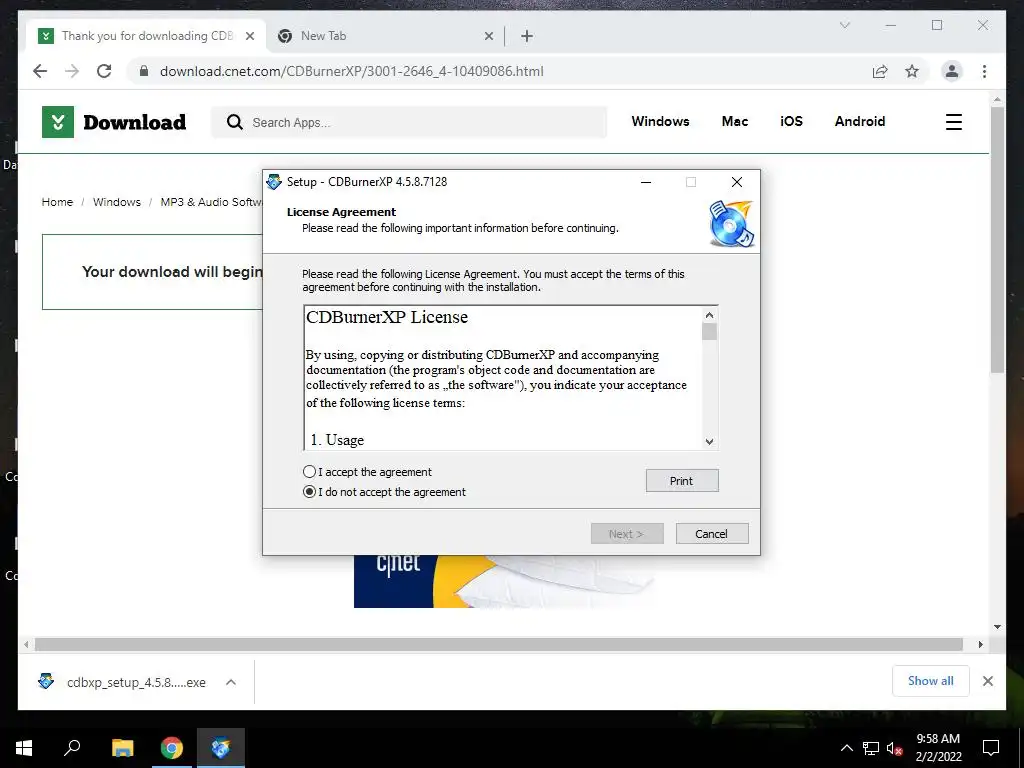The height and width of the screenshot is (768, 1024).
Task: Click the muted volume tray icon
Action: [895, 748]
